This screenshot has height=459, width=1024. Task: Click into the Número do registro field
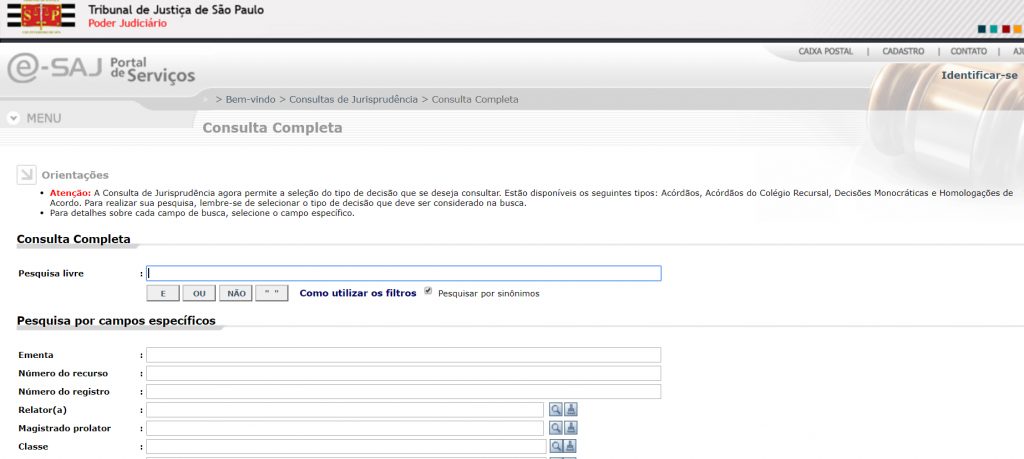click(x=404, y=391)
